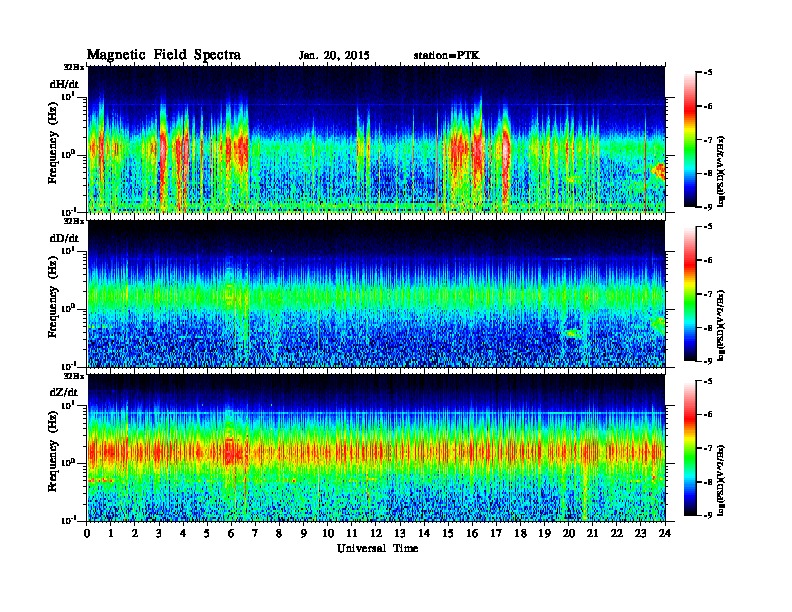Click hour 2 on Universal Time axis

(135, 534)
